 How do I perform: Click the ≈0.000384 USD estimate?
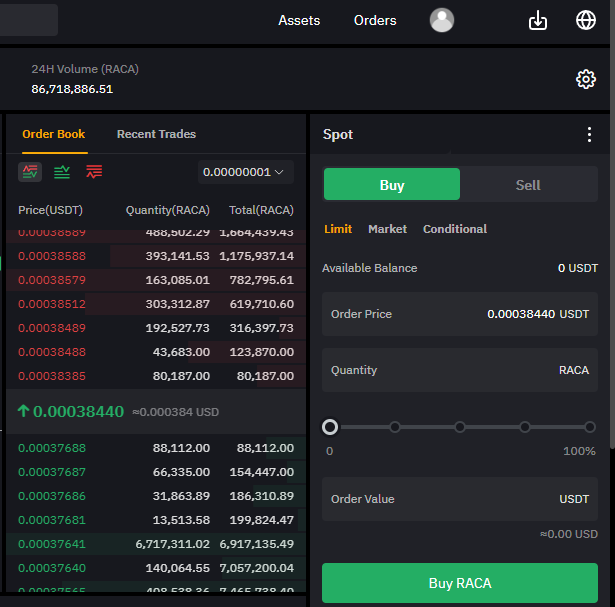(175, 412)
